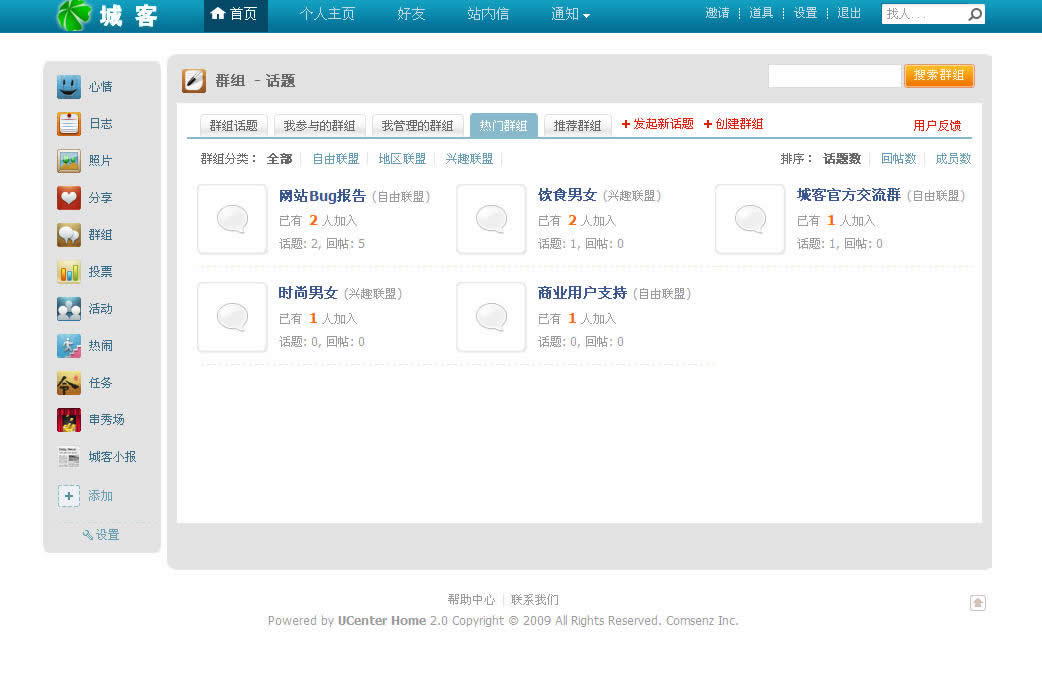This screenshot has width=1042, height=675.
Task: Open the 照片 photos icon
Action: (x=68, y=161)
